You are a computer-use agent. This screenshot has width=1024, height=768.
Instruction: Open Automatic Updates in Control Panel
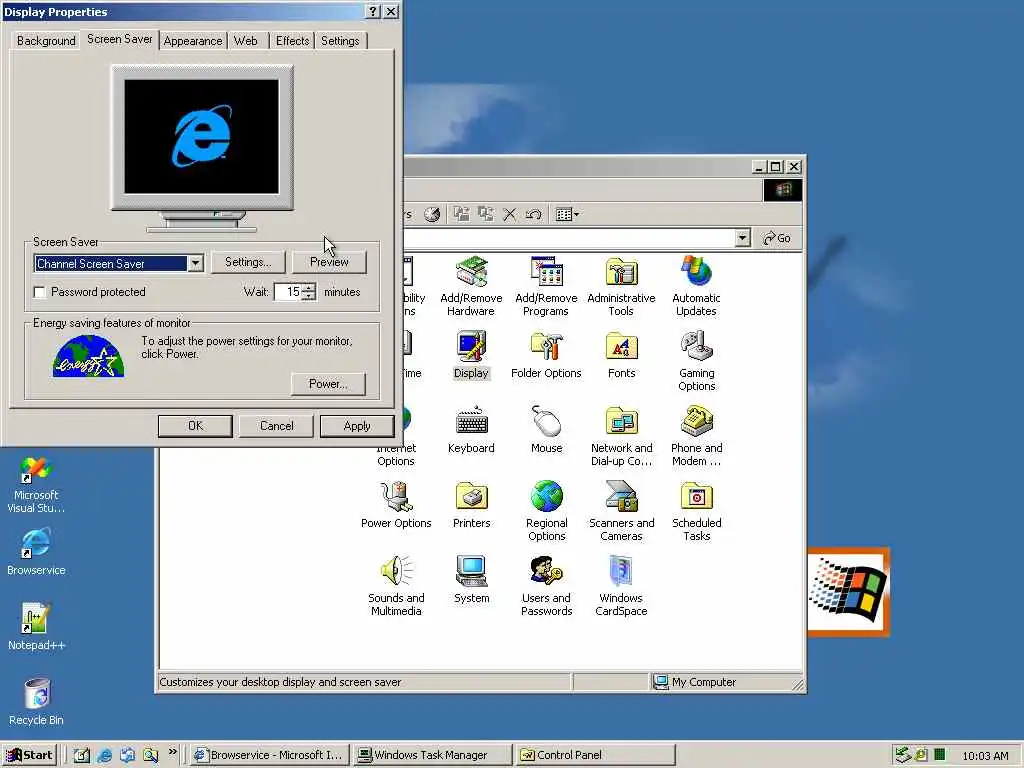(x=696, y=285)
